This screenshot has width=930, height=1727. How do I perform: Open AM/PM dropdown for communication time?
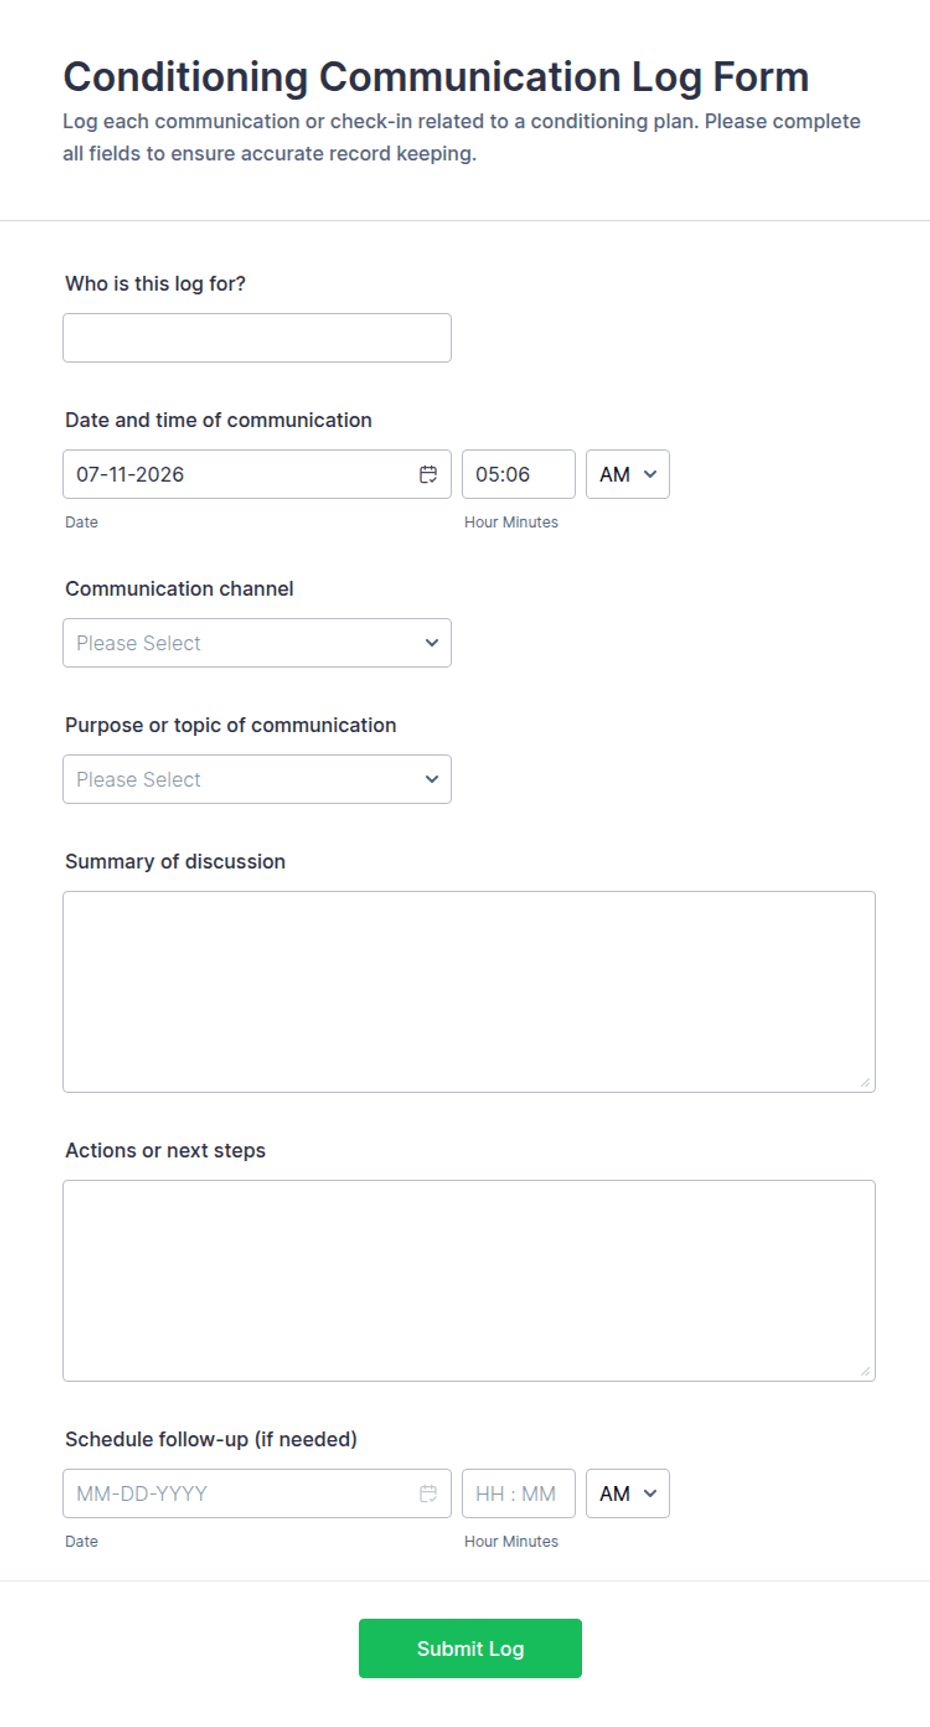(627, 474)
